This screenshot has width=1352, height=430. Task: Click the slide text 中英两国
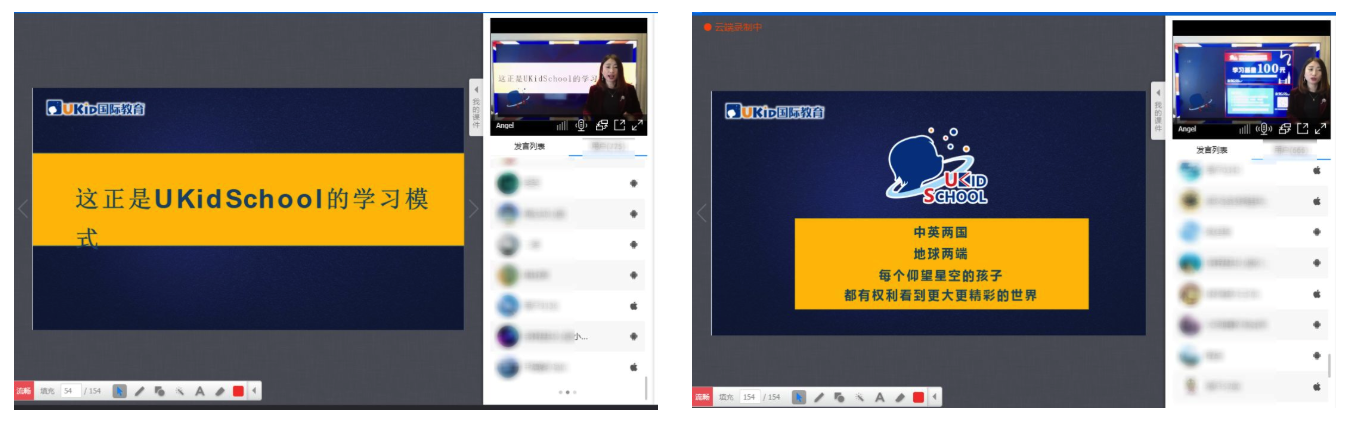(x=941, y=232)
